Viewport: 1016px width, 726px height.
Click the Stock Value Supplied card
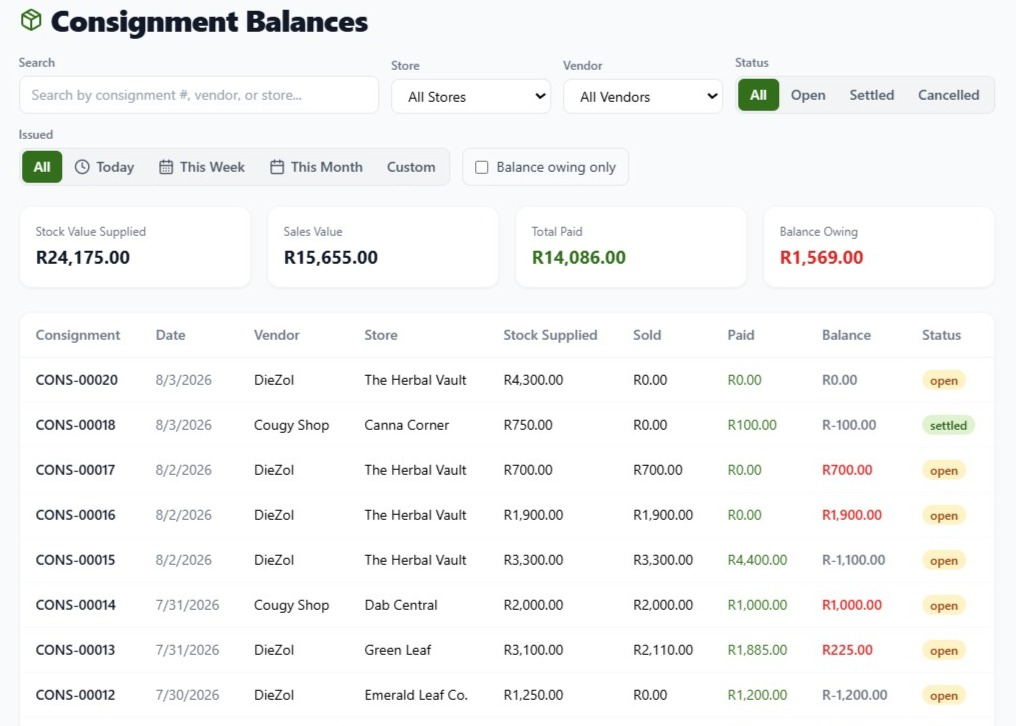(x=135, y=247)
